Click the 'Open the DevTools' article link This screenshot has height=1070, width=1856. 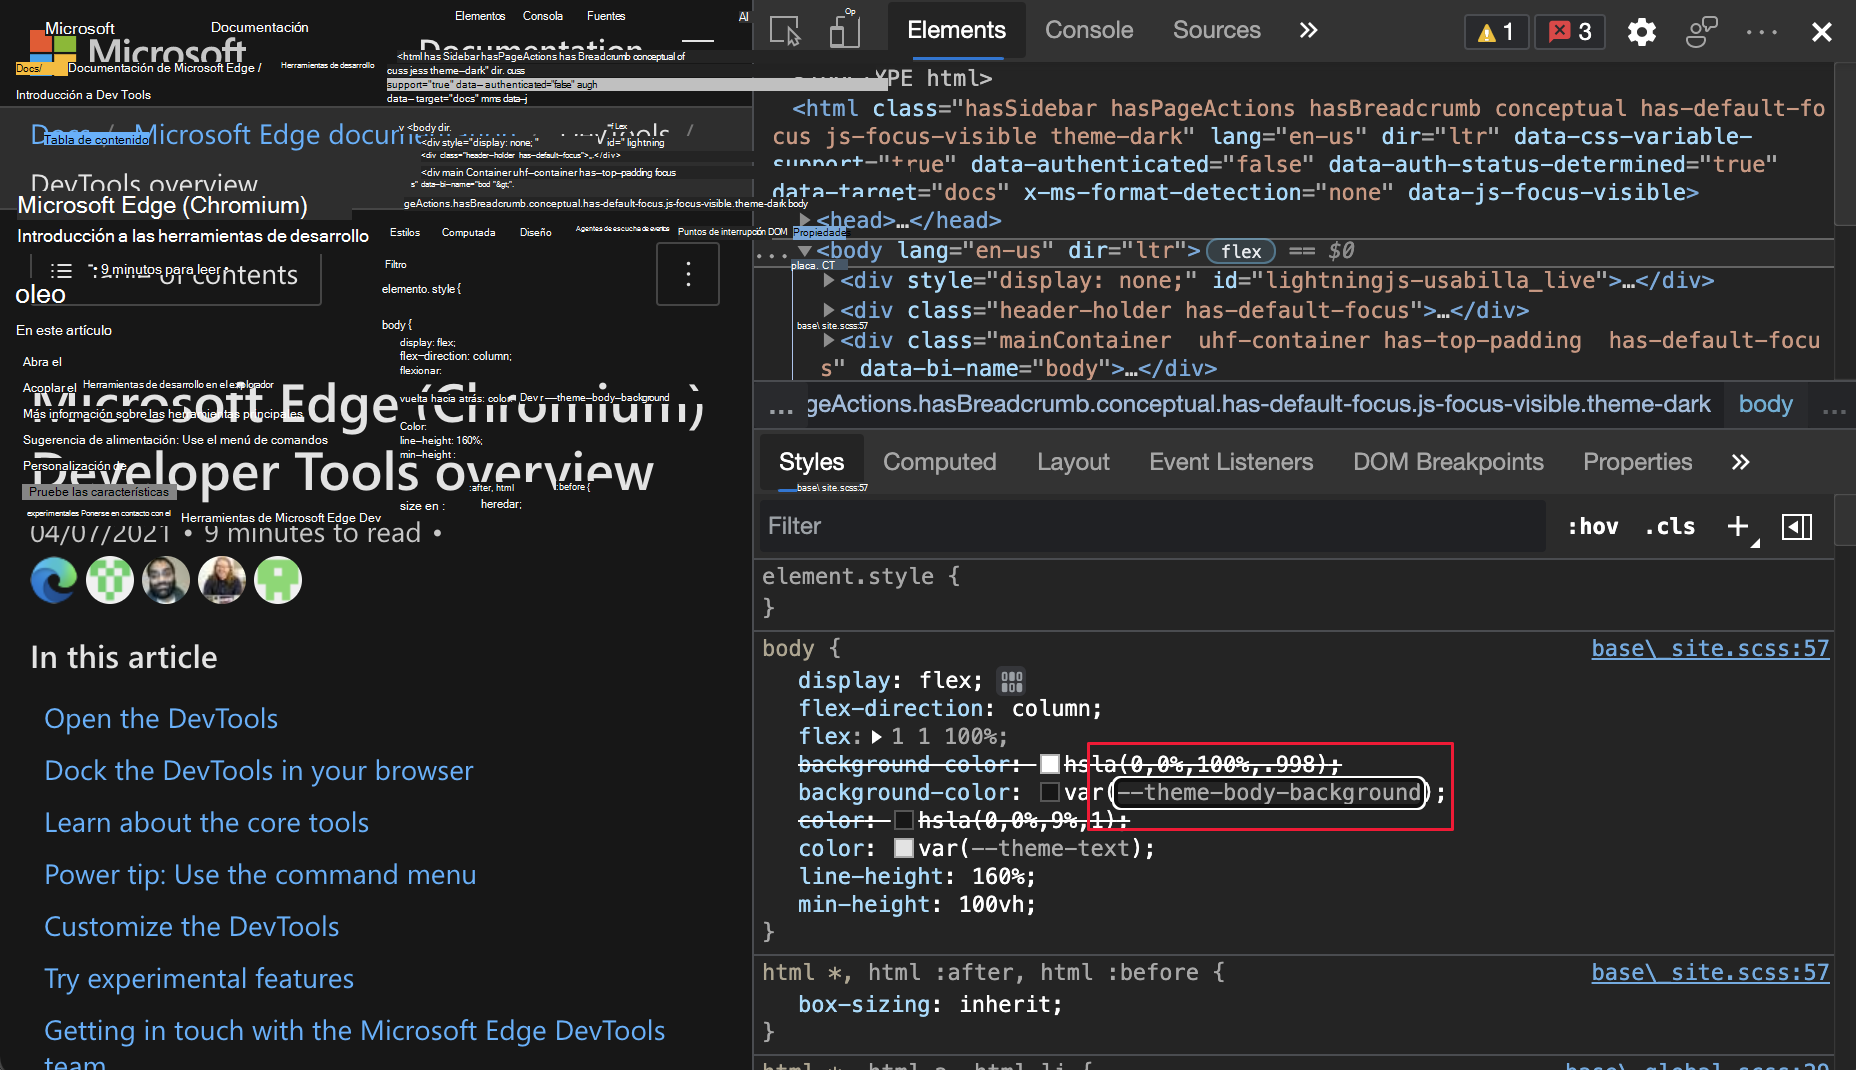(x=160, y=718)
